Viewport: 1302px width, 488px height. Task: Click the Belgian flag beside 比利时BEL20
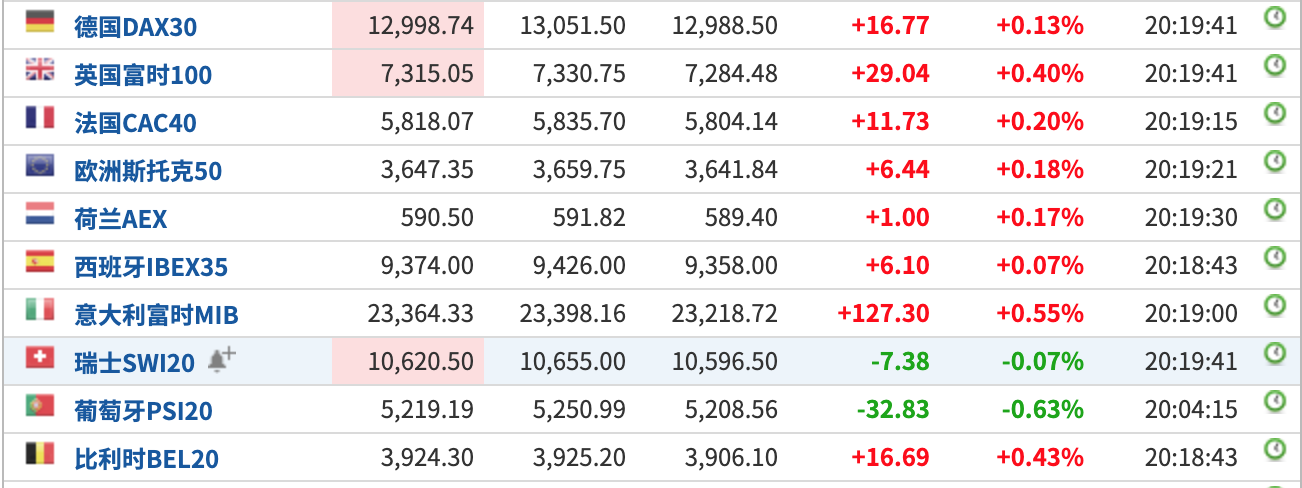pyautogui.click(x=40, y=454)
